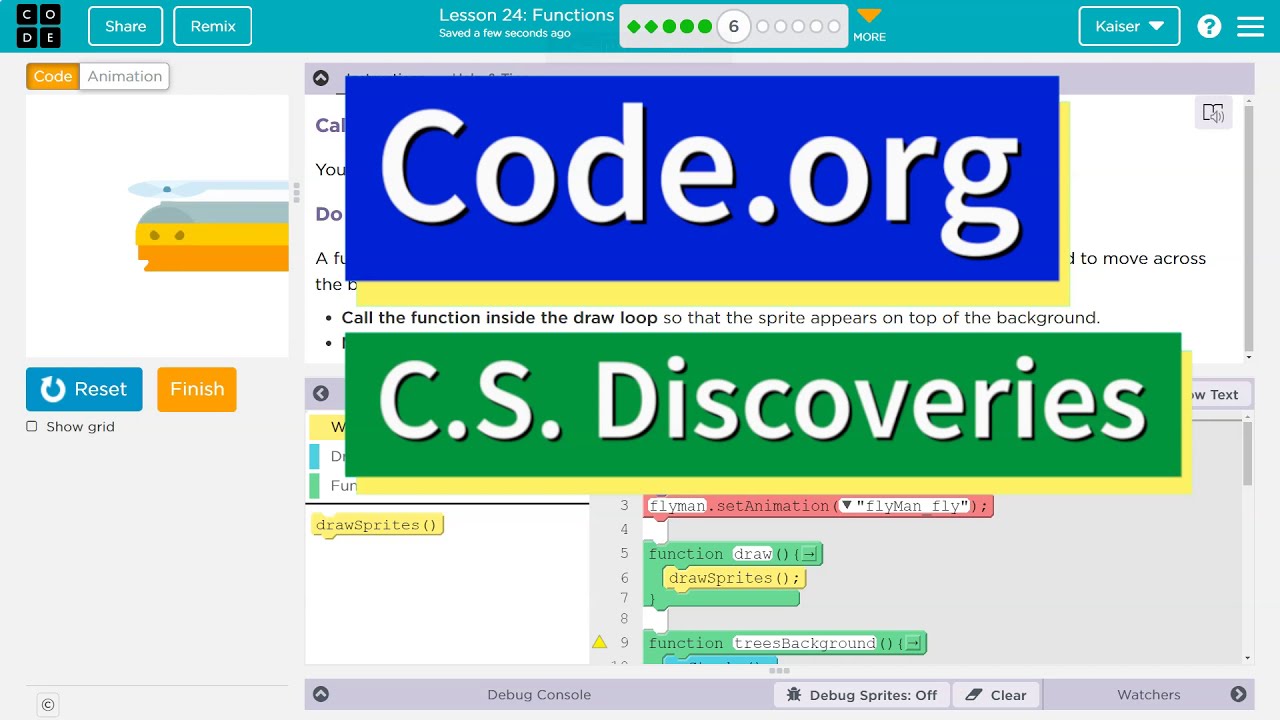Image resolution: width=1280 pixels, height=720 pixels.
Task: Click the arrow button on function draw block
Action: (808, 554)
